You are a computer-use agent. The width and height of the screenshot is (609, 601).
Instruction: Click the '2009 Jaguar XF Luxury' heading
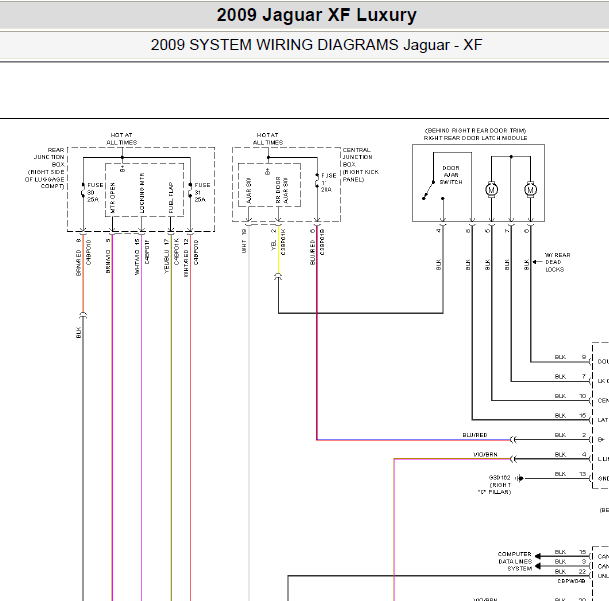coord(317,16)
